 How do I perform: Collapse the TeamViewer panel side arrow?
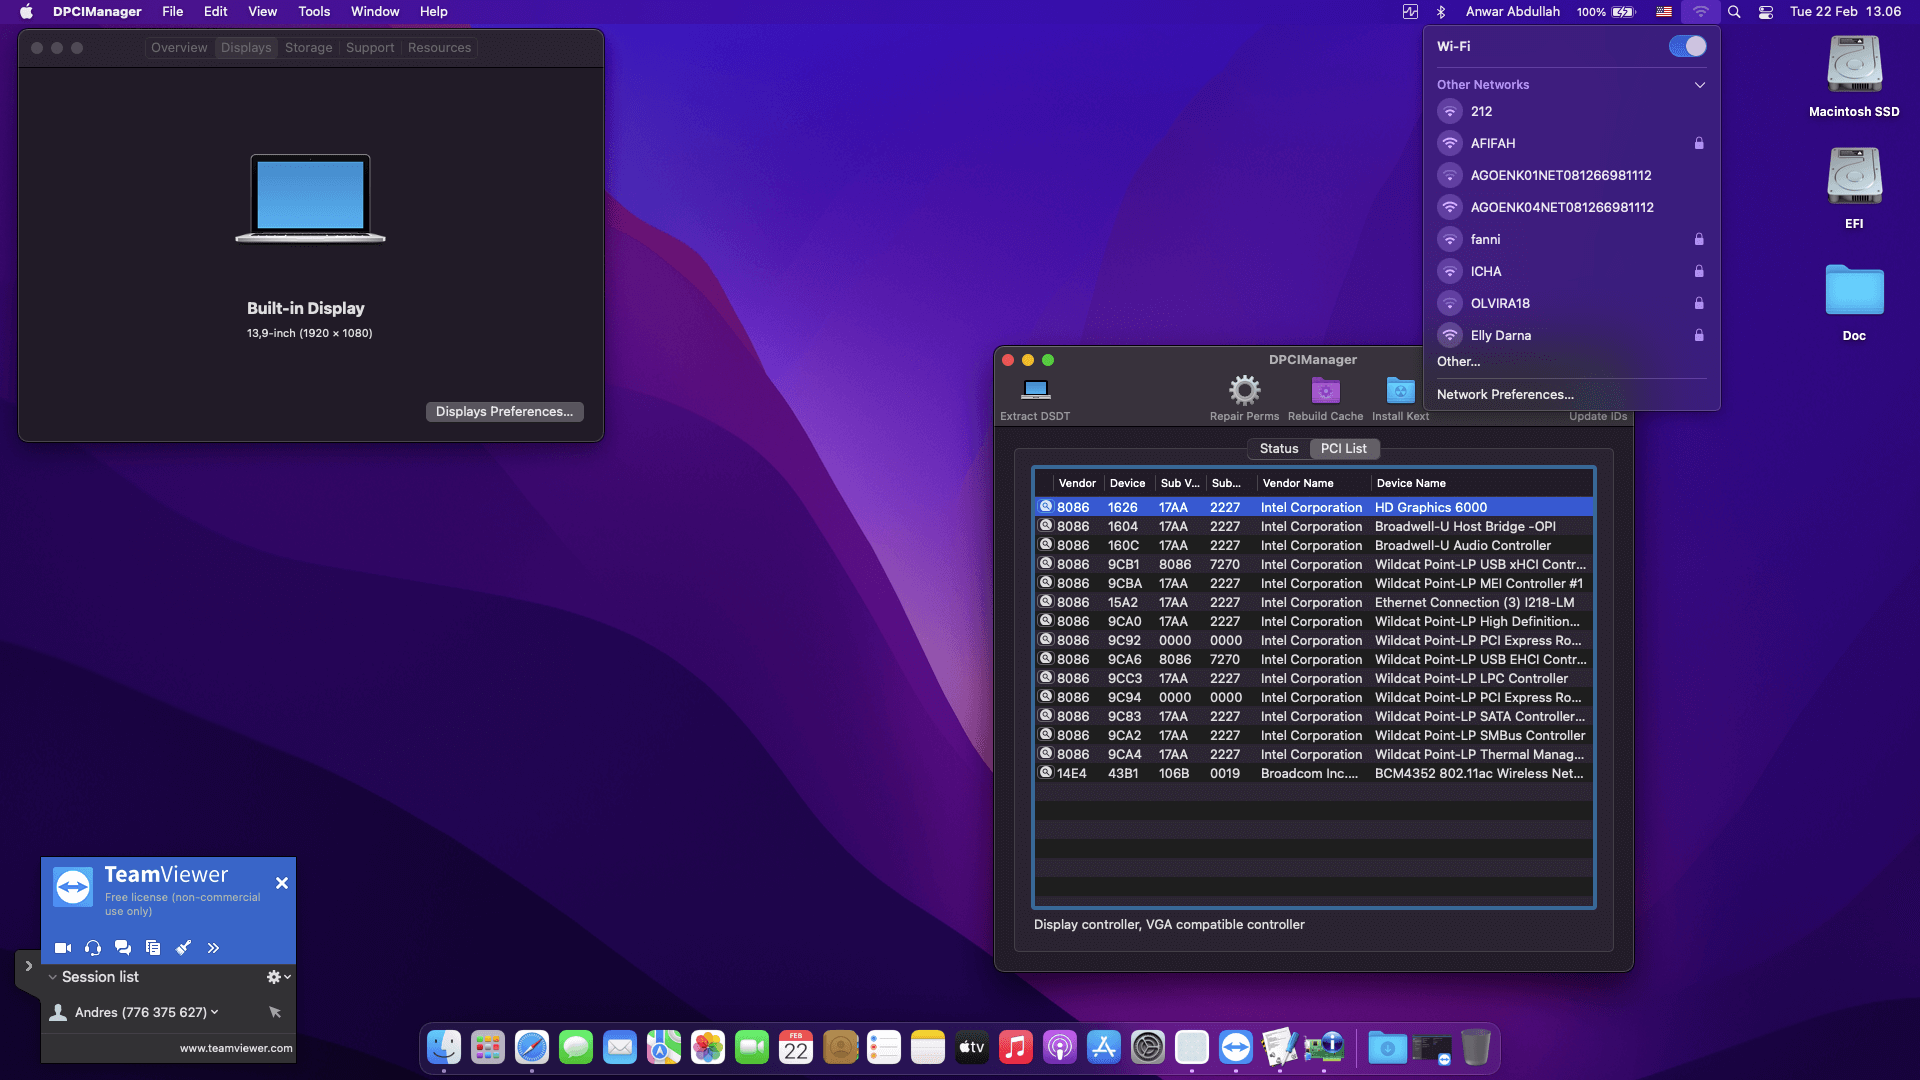point(29,966)
